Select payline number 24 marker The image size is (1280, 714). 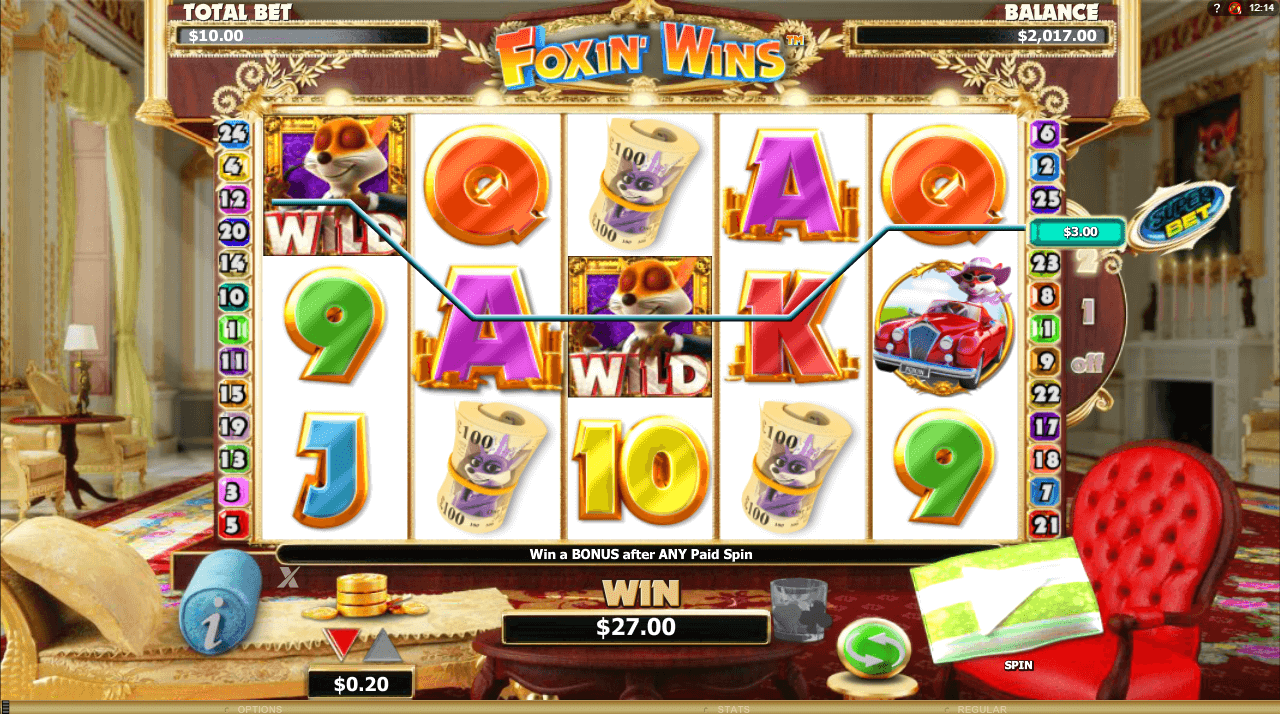click(x=233, y=133)
